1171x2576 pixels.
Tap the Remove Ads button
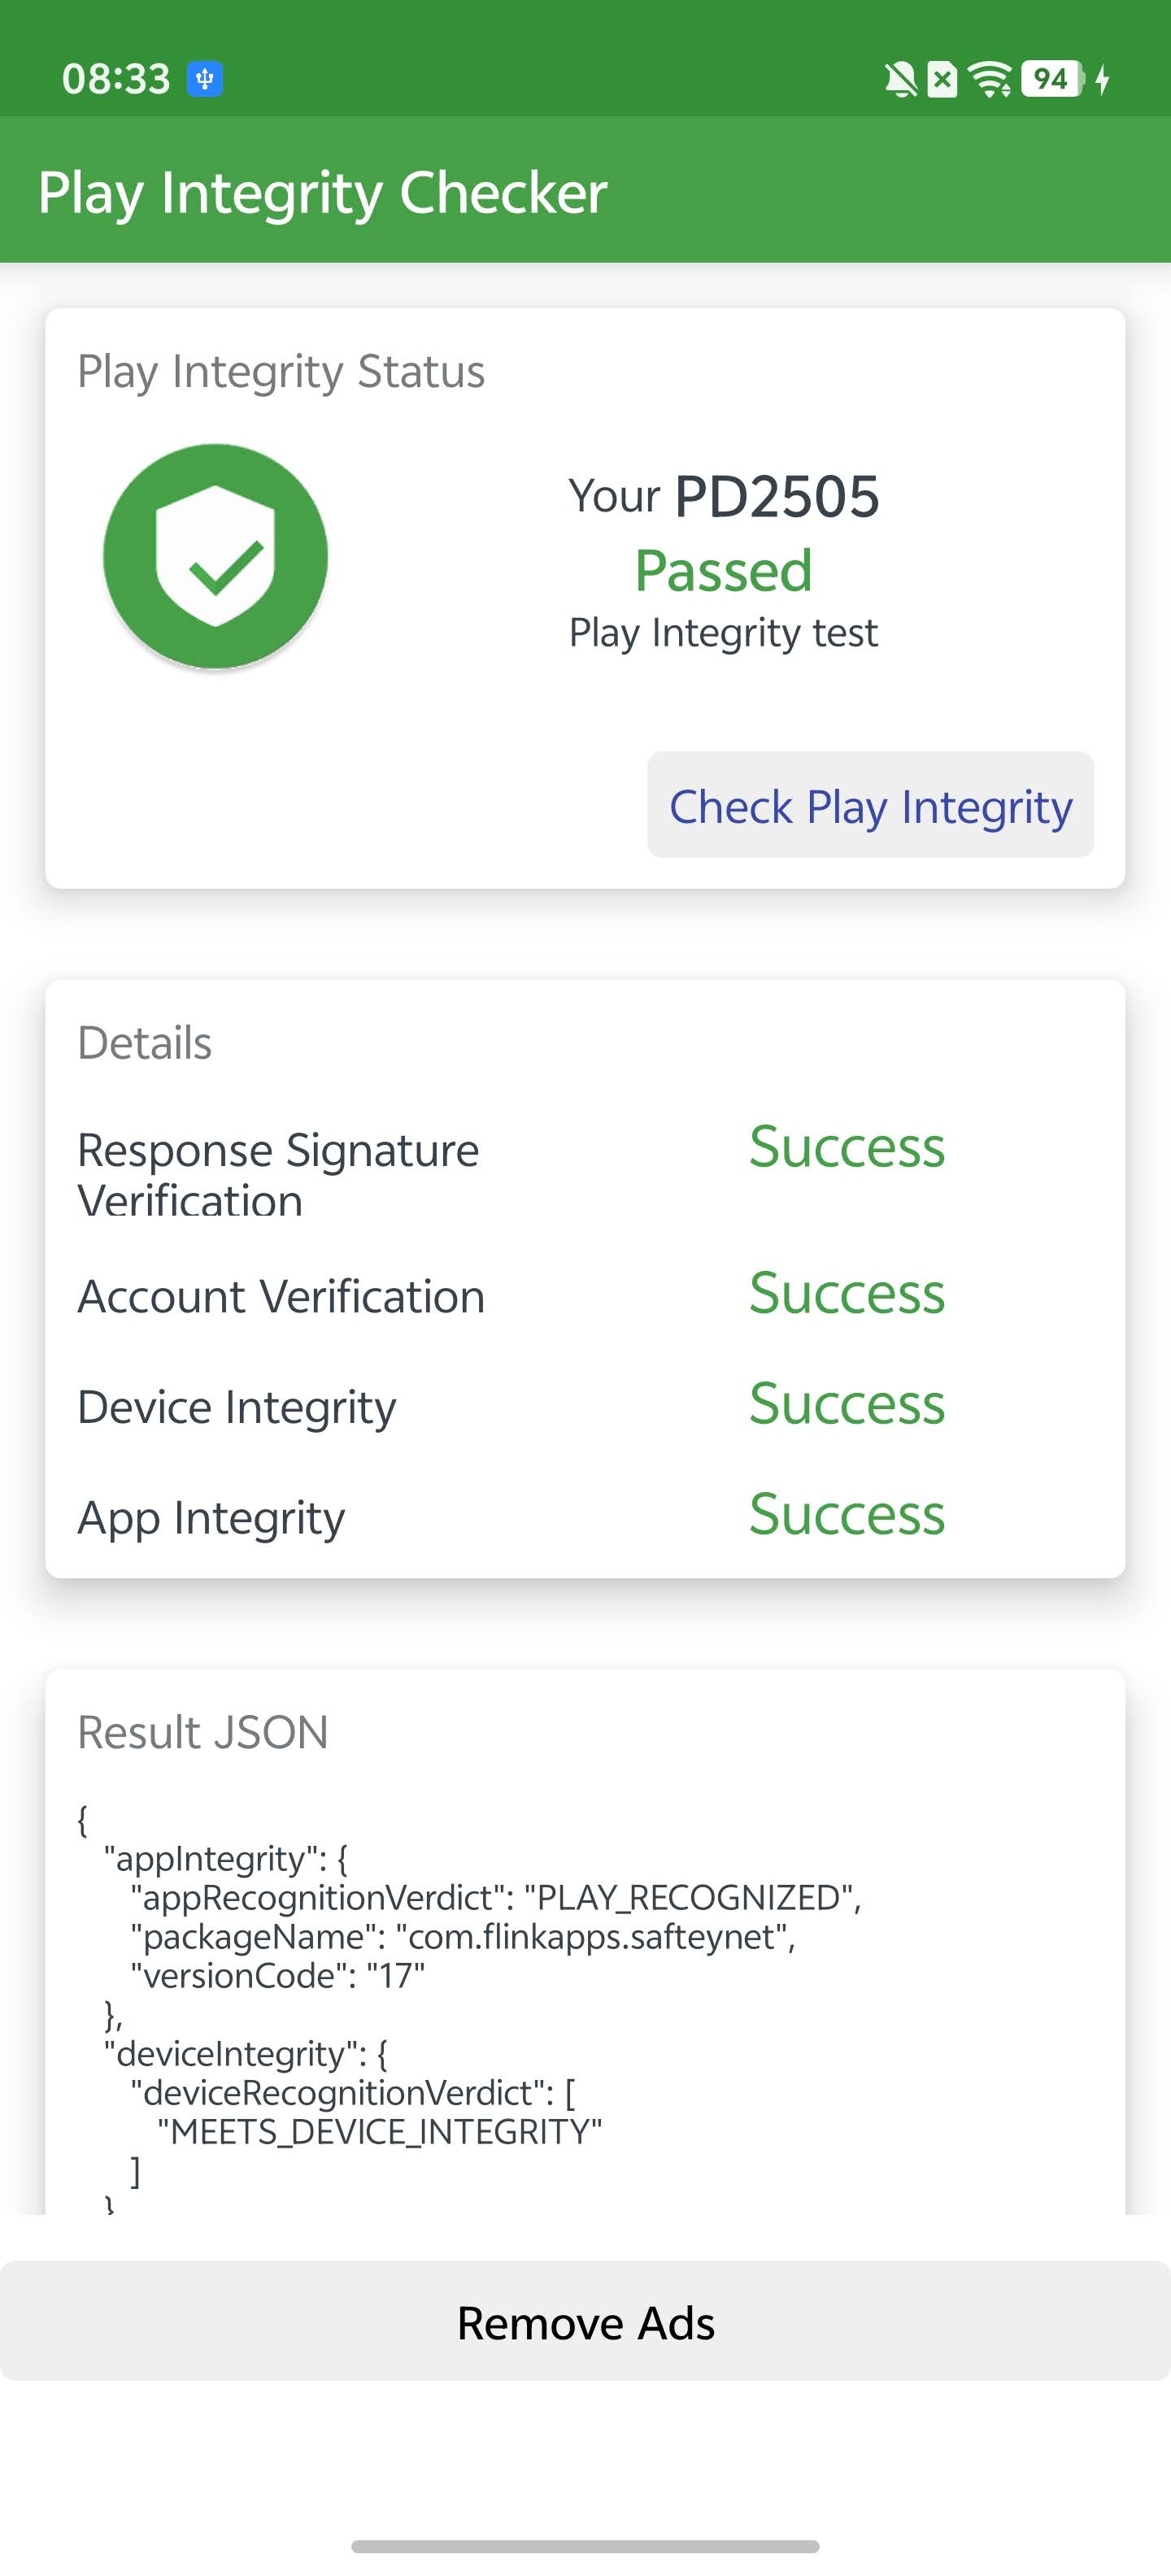pos(585,2322)
